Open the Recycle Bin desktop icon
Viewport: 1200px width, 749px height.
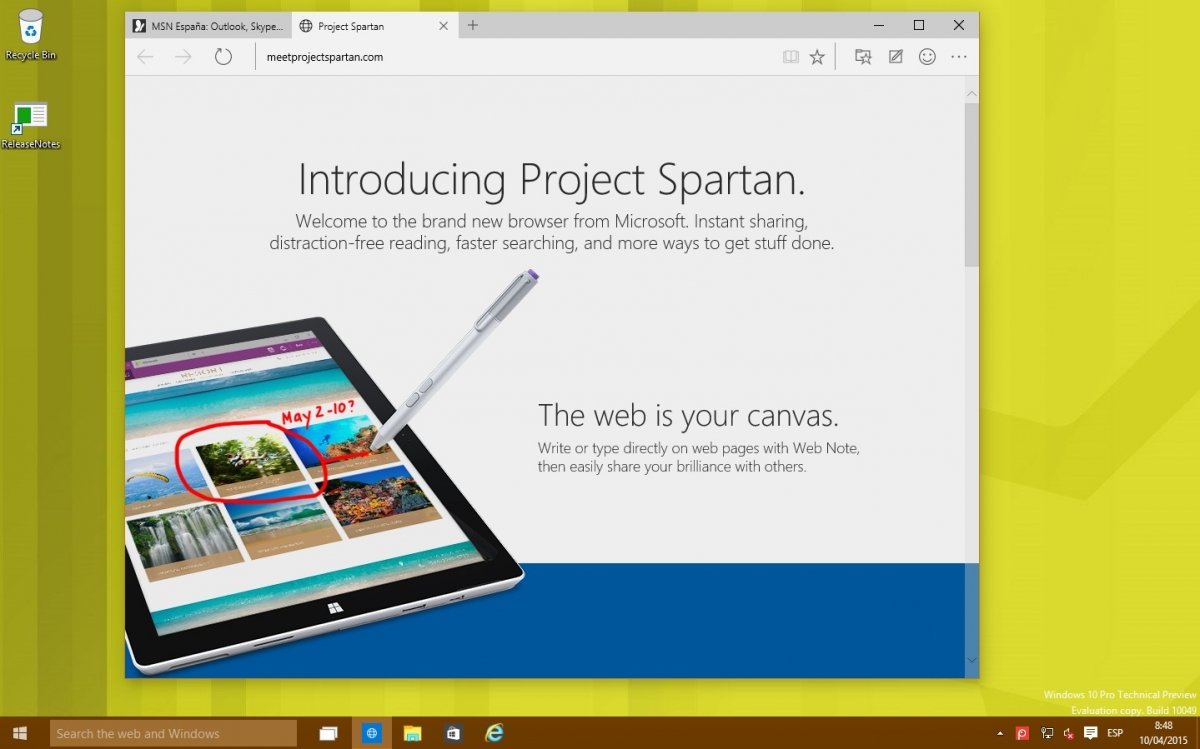(31, 35)
